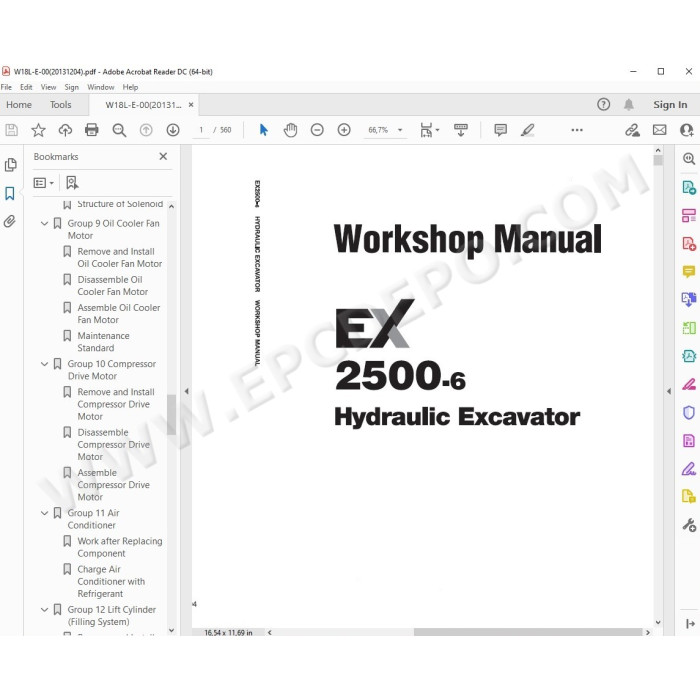The width and height of the screenshot is (700, 700).
Task: Open Remove and Install Oil Cooler Fan Motor
Action: (119, 258)
